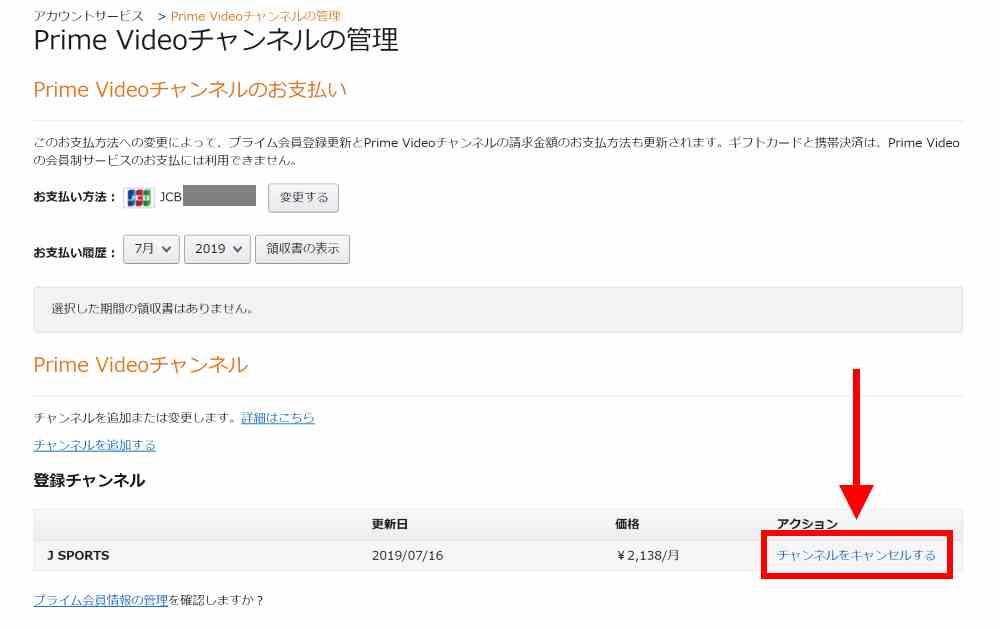
Task: Open the month dropdown showing 7月
Action: [x=150, y=249]
